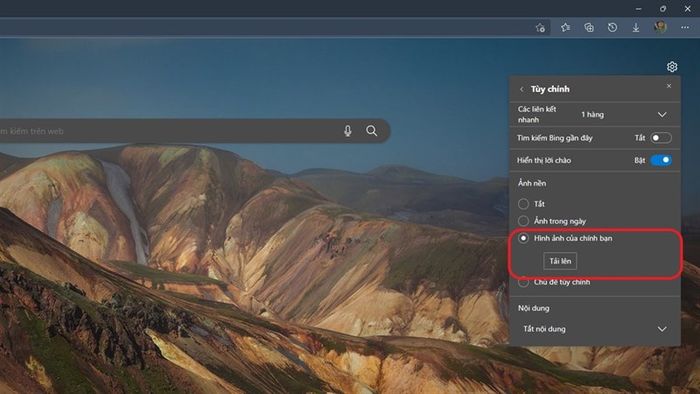The height and width of the screenshot is (394, 700).
Task: Open the user profile avatar
Action: pyautogui.click(x=660, y=27)
